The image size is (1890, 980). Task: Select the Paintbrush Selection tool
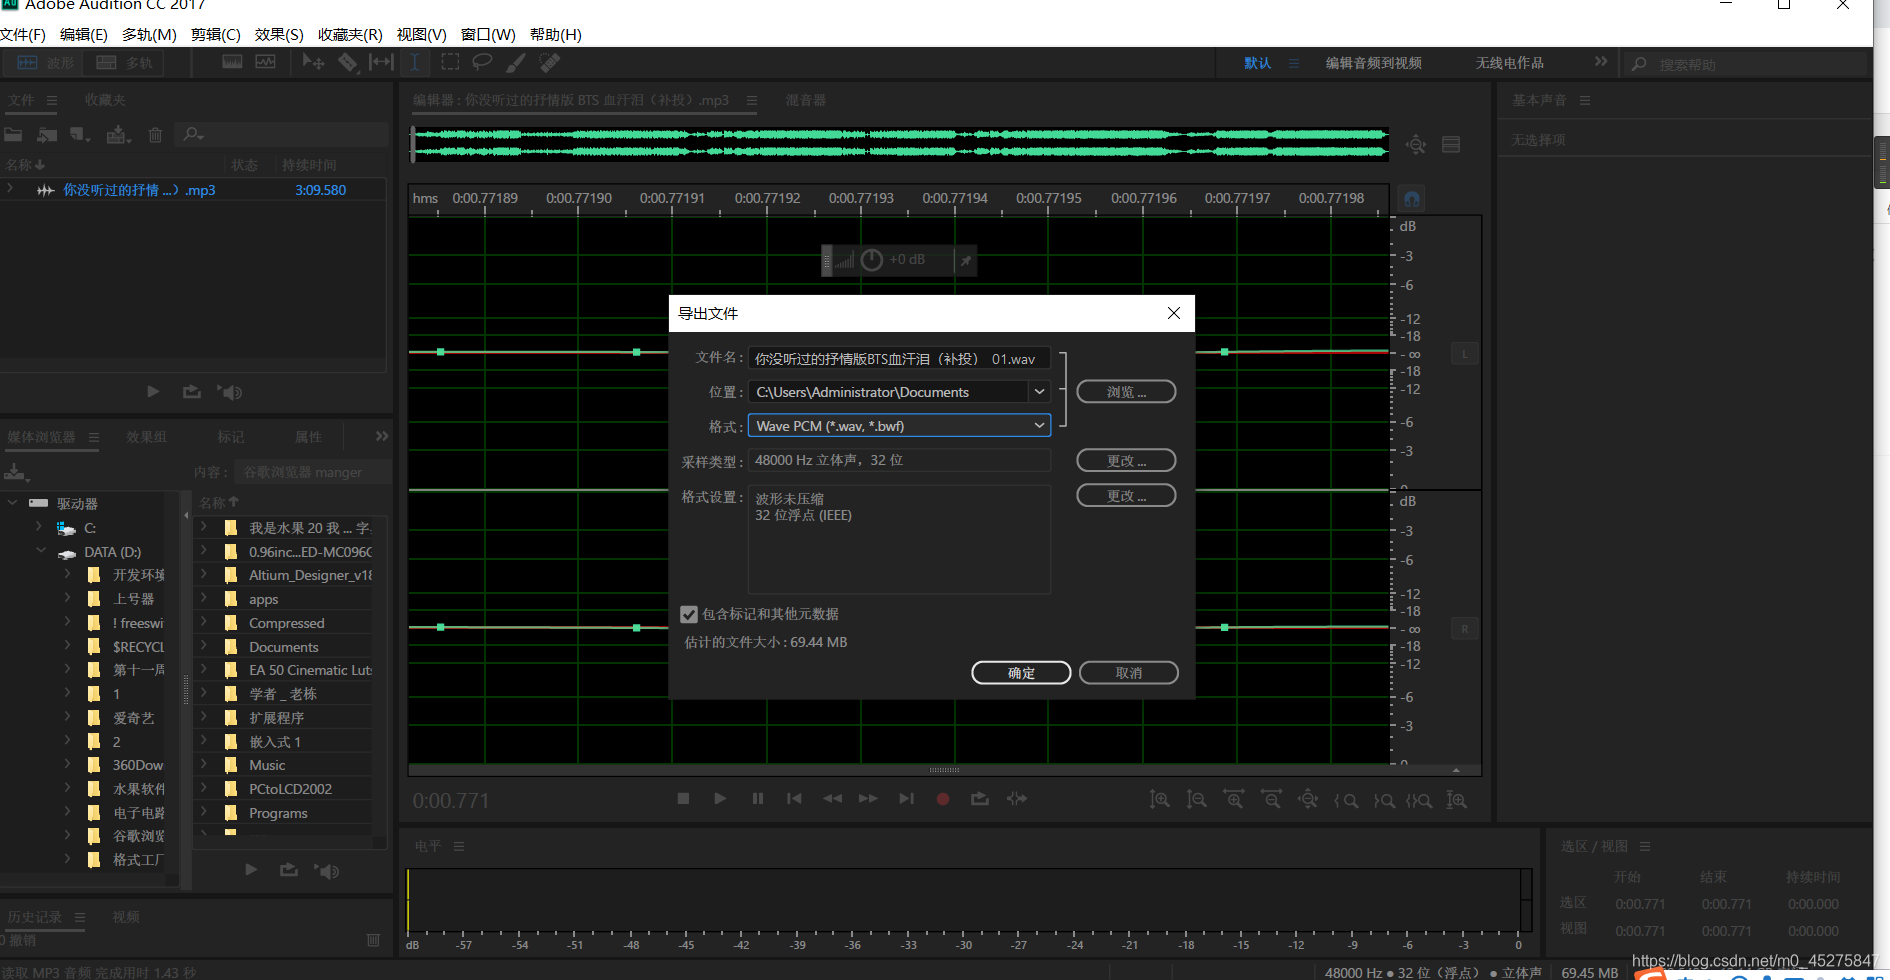[x=516, y=62]
